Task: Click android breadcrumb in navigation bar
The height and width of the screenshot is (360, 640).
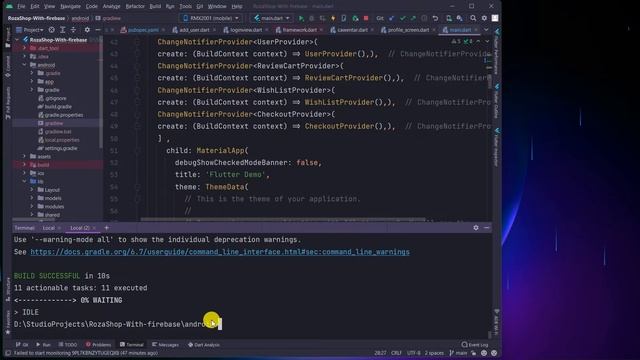Action: (80, 18)
